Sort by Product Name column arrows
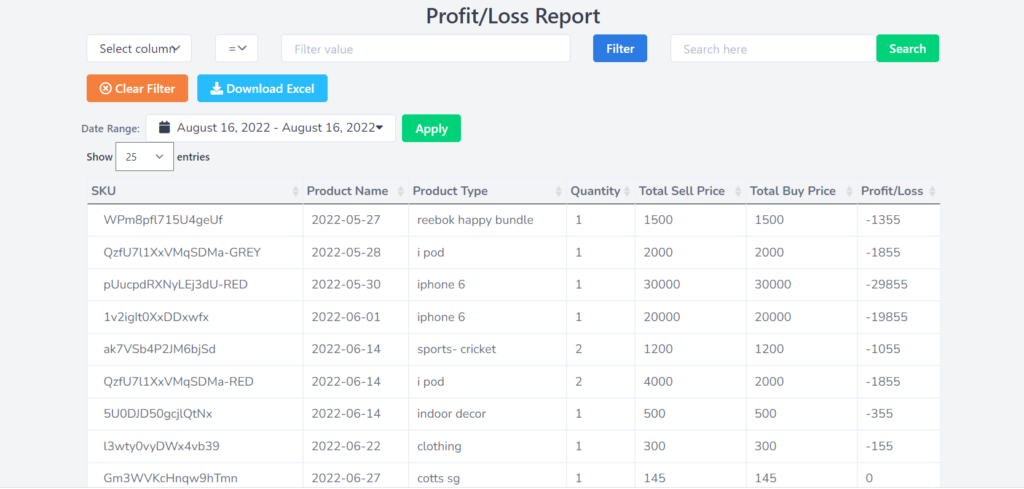Viewport: 1024px width, 489px height. coord(401,191)
